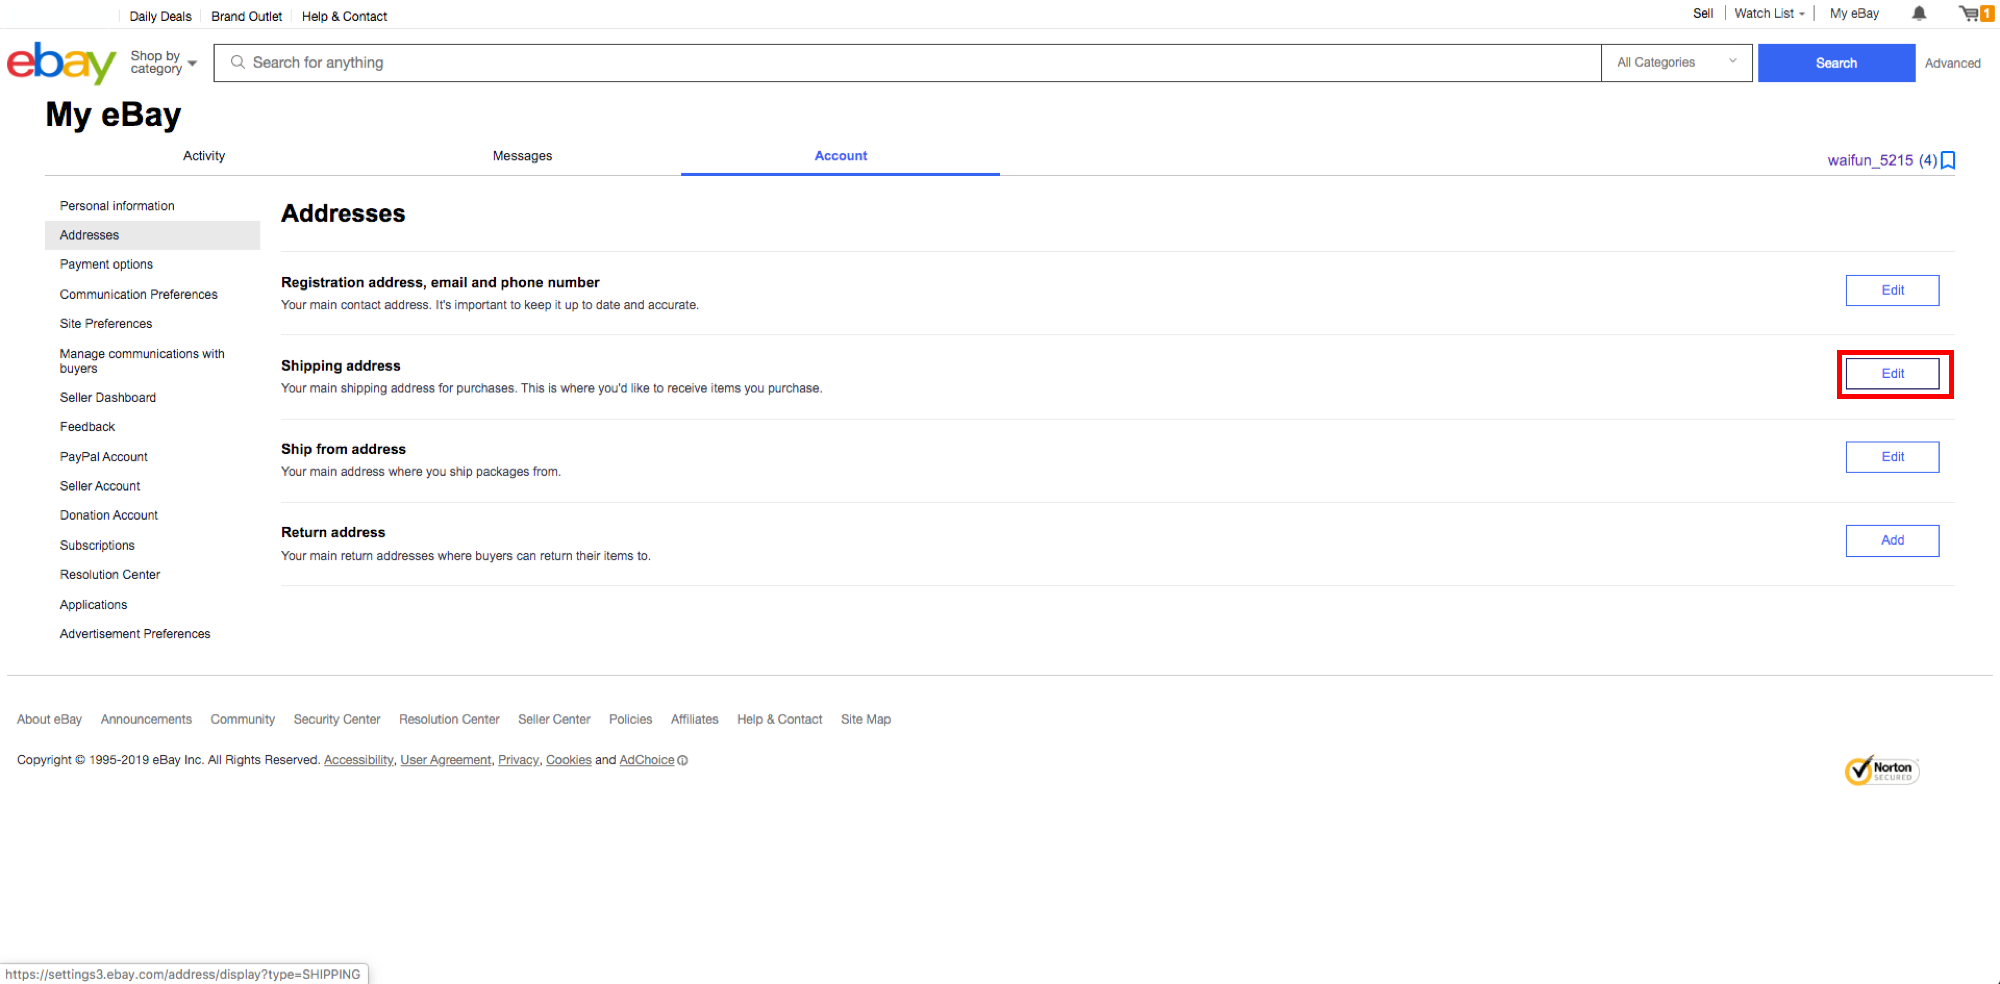Open Seller Account in the sidebar

pyautogui.click(x=100, y=486)
